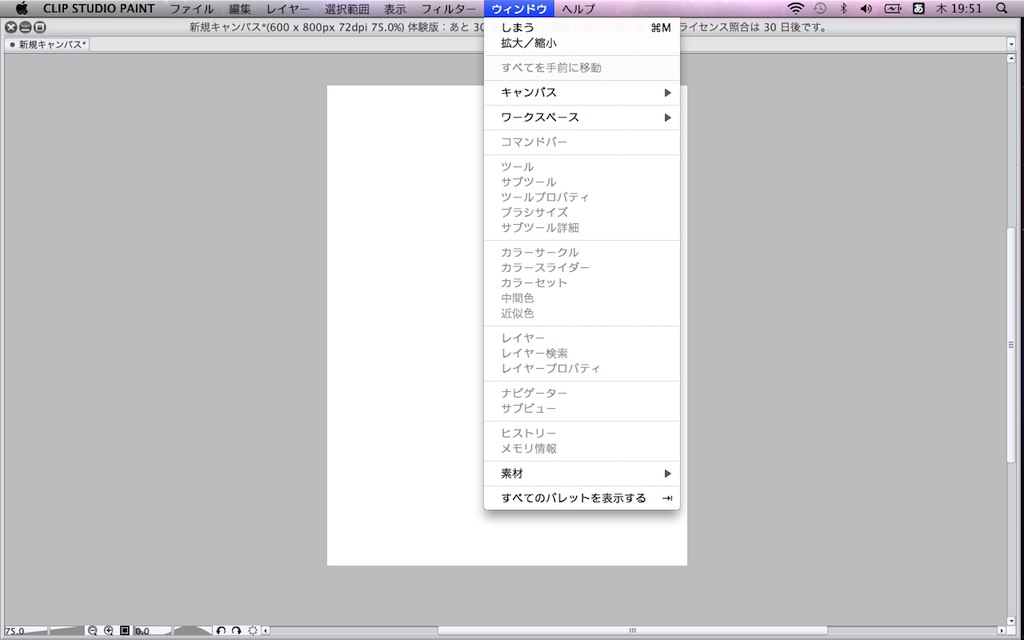Toggle the 近似色 palette entry

(x=581, y=313)
